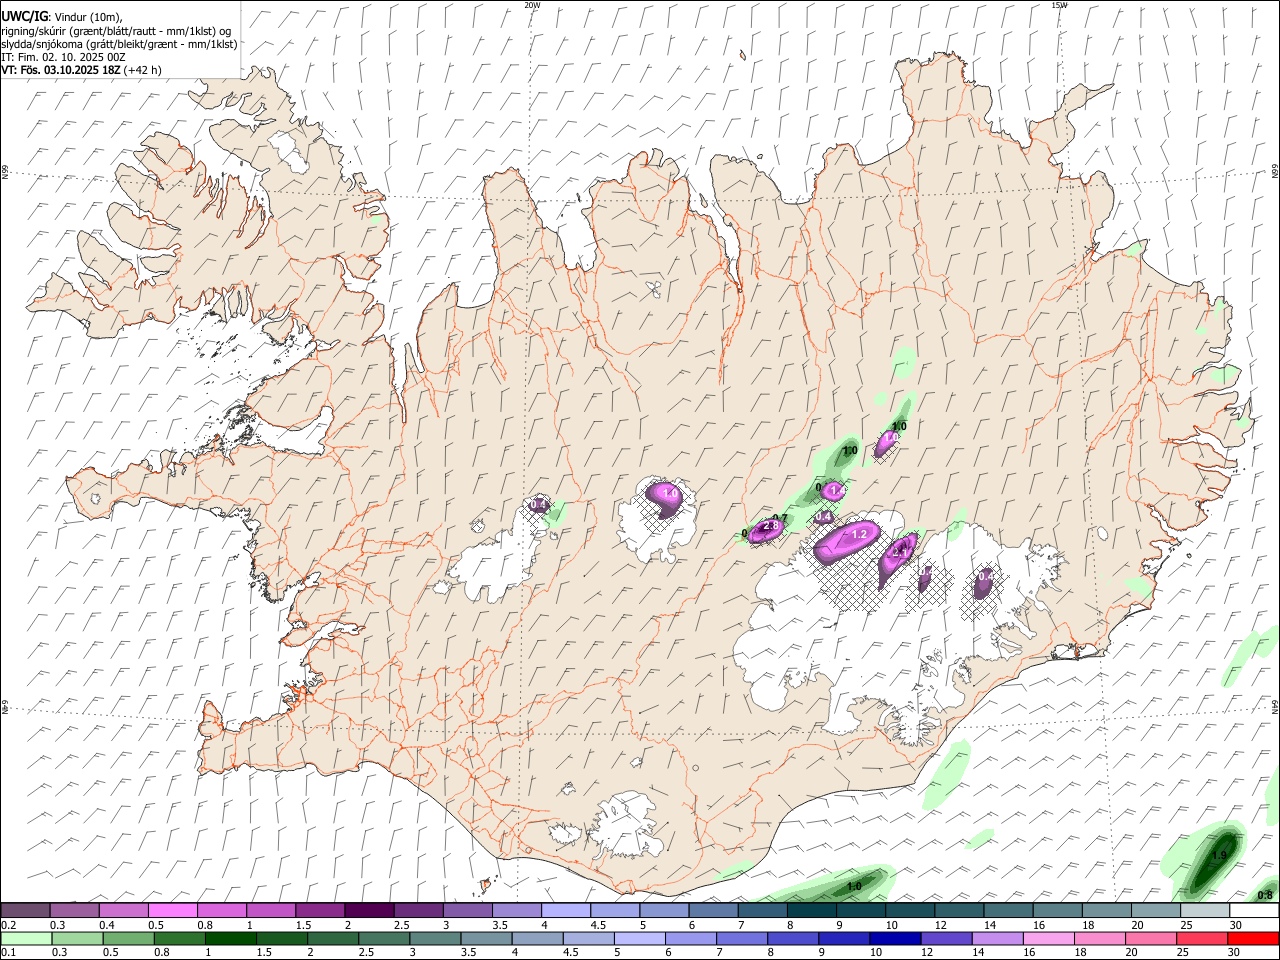Viewport: 1280px width, 960px height.
Task: Choose the grey-teal 14 legend swatch
Action: [x=1008, y=910]
